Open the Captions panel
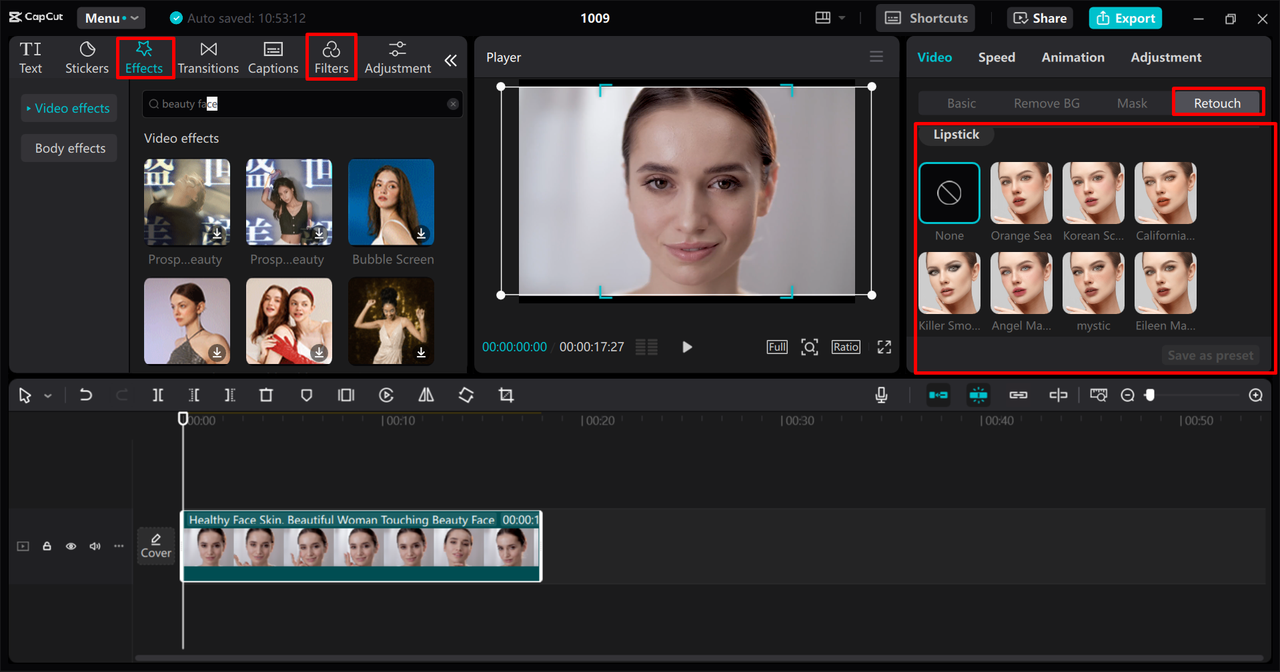Screen dimensions: 1280x672 tap(273, 58)
